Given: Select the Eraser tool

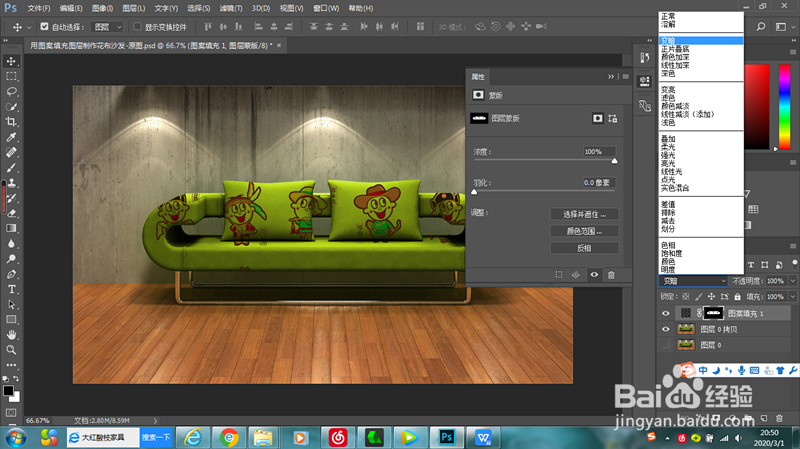Looking at the screenshot, I should pos(11,213).
